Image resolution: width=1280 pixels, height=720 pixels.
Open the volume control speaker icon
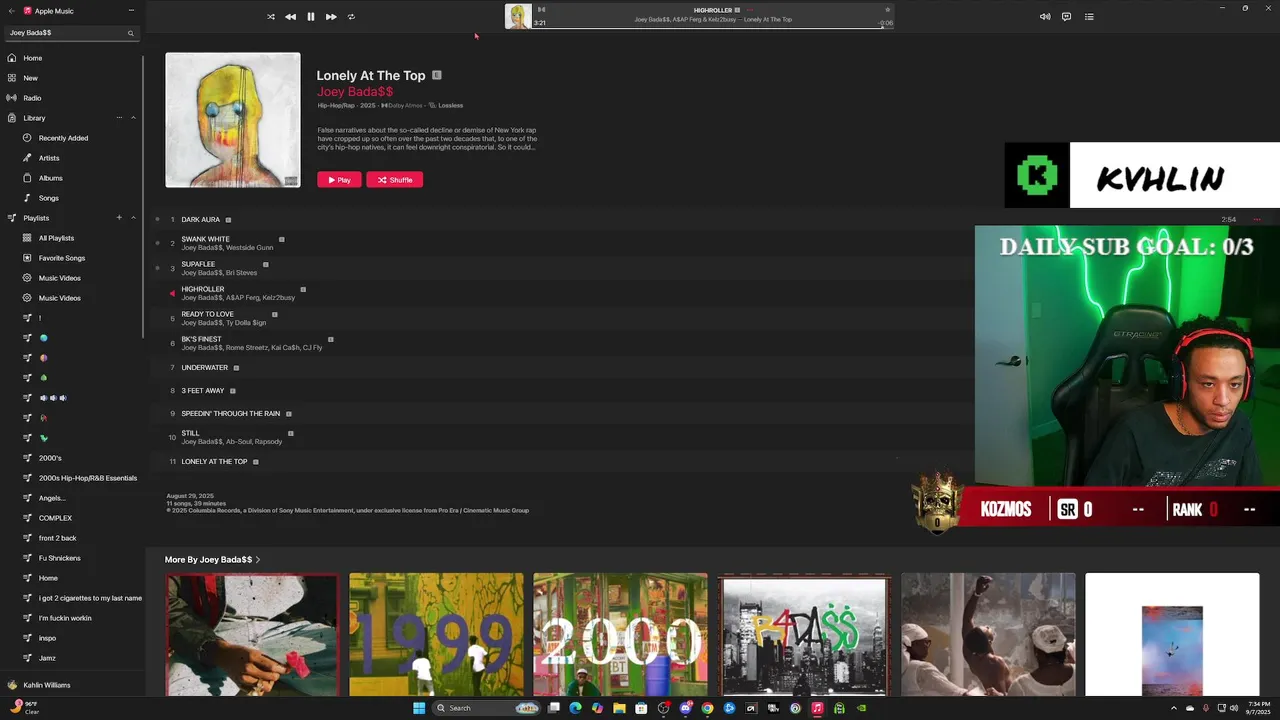[1045, 17]
